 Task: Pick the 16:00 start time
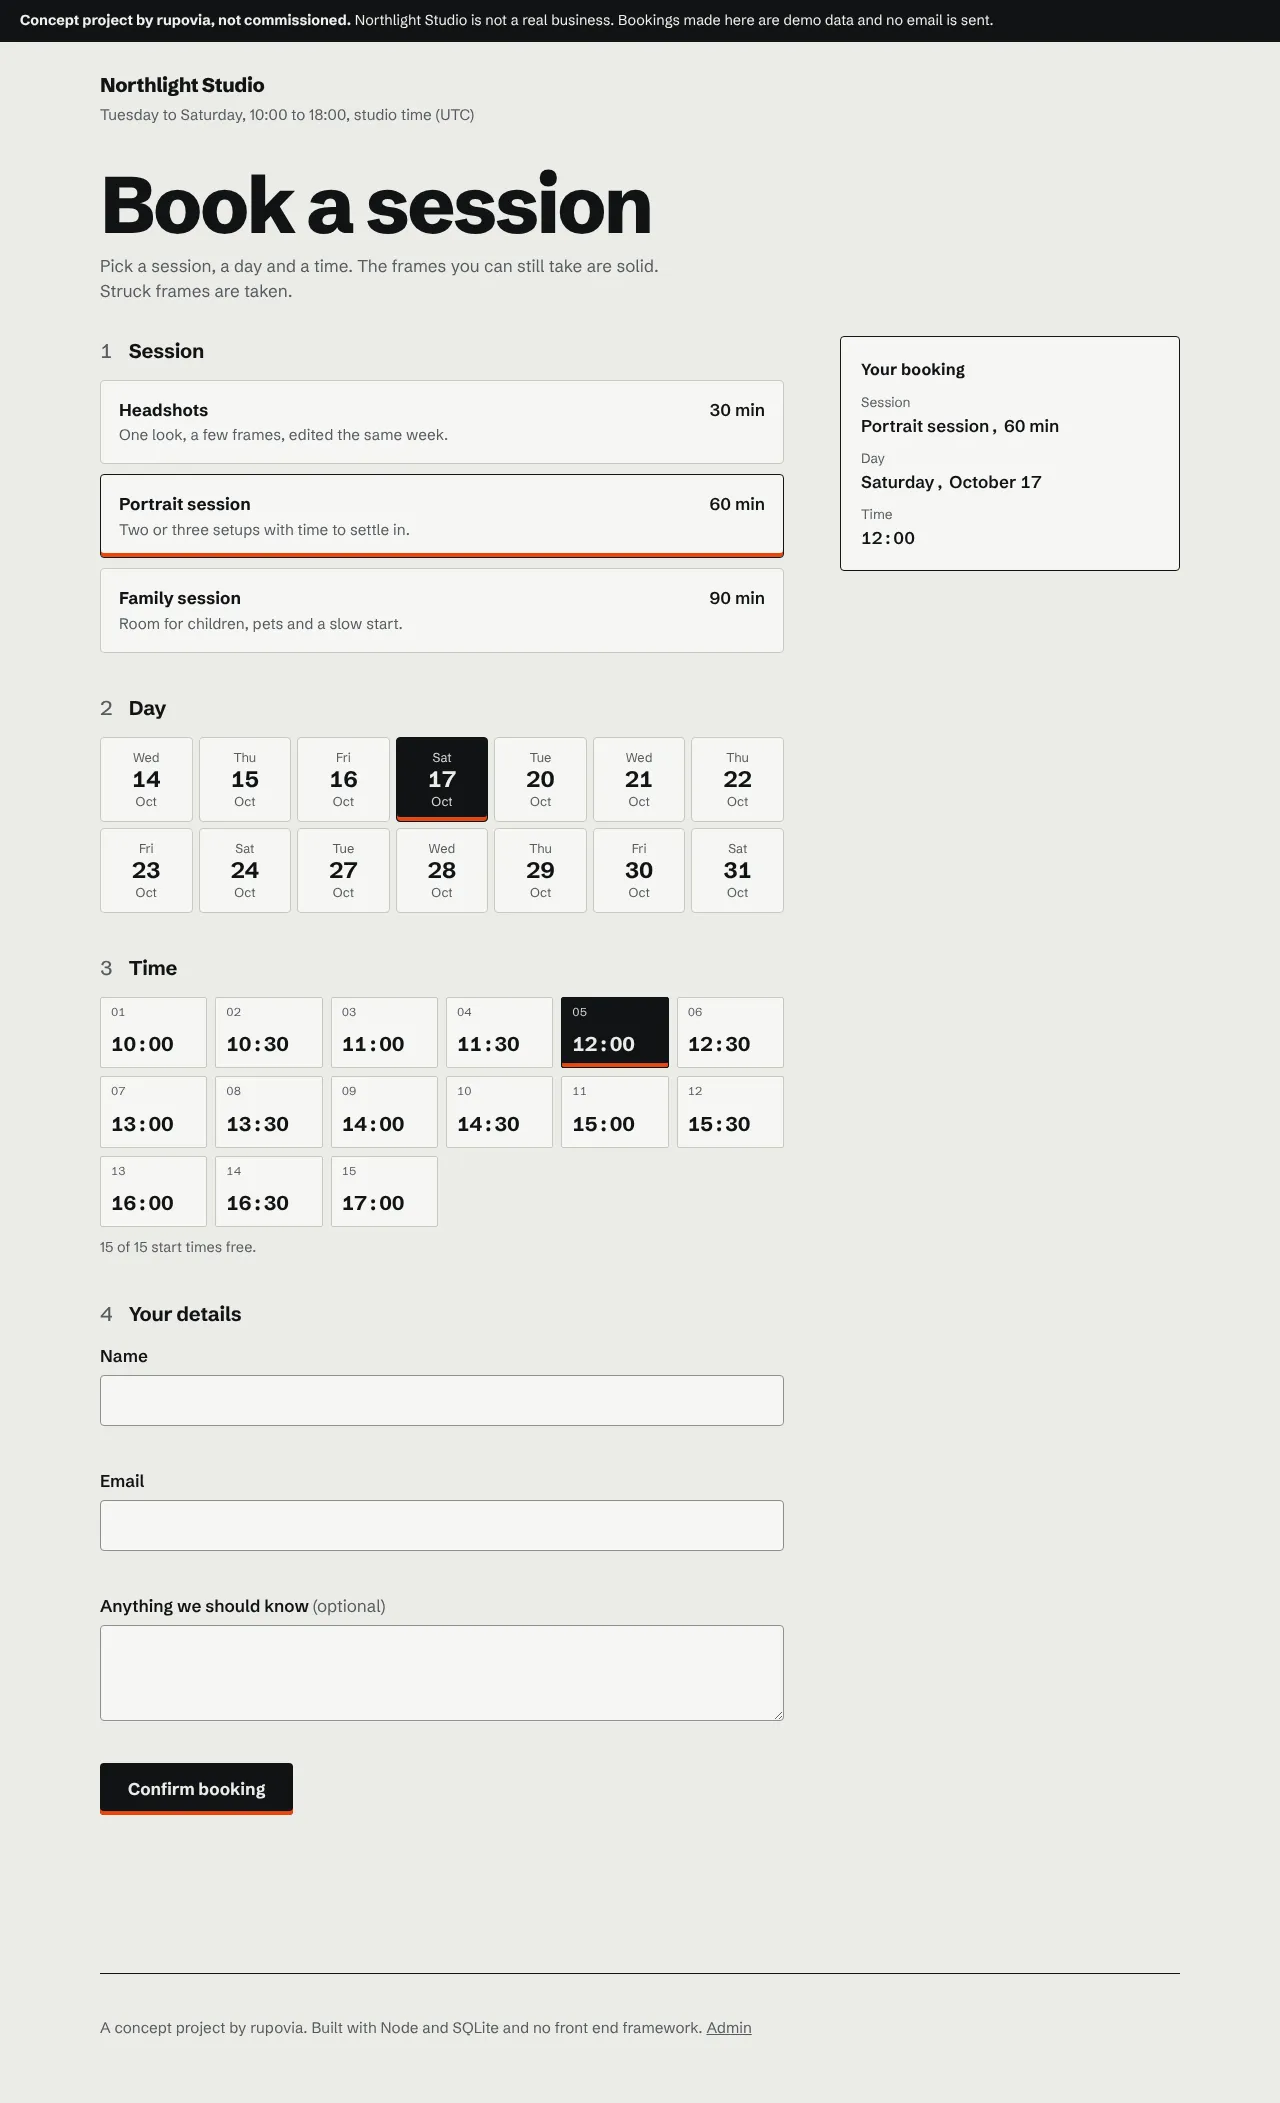click(153, 1191)
